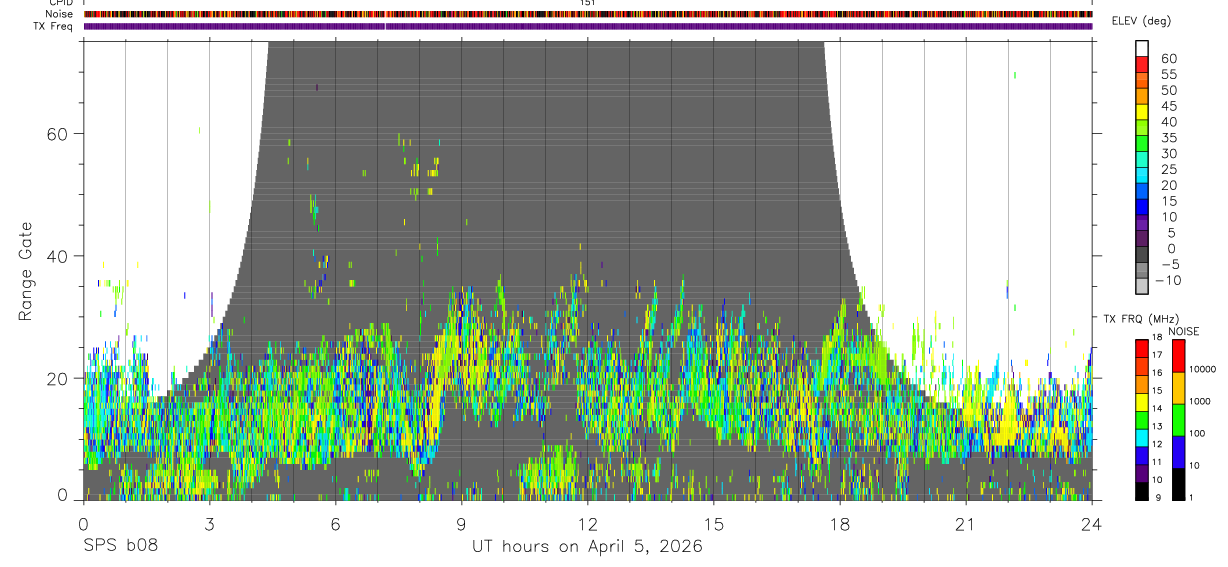Screen dimensions: 1228x567
Task: Select the yellow segment of the ELEV color bar
Action: pyautogui.click(x=1143, y=114)
